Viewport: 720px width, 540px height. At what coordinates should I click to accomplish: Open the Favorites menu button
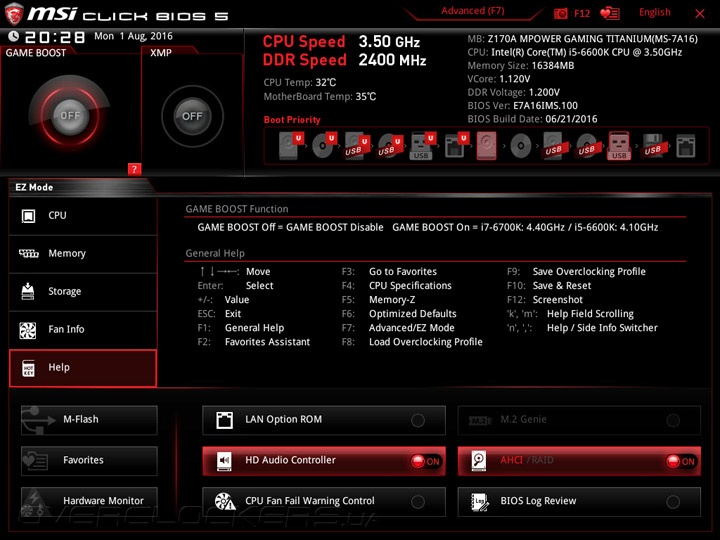coord(89,461)
